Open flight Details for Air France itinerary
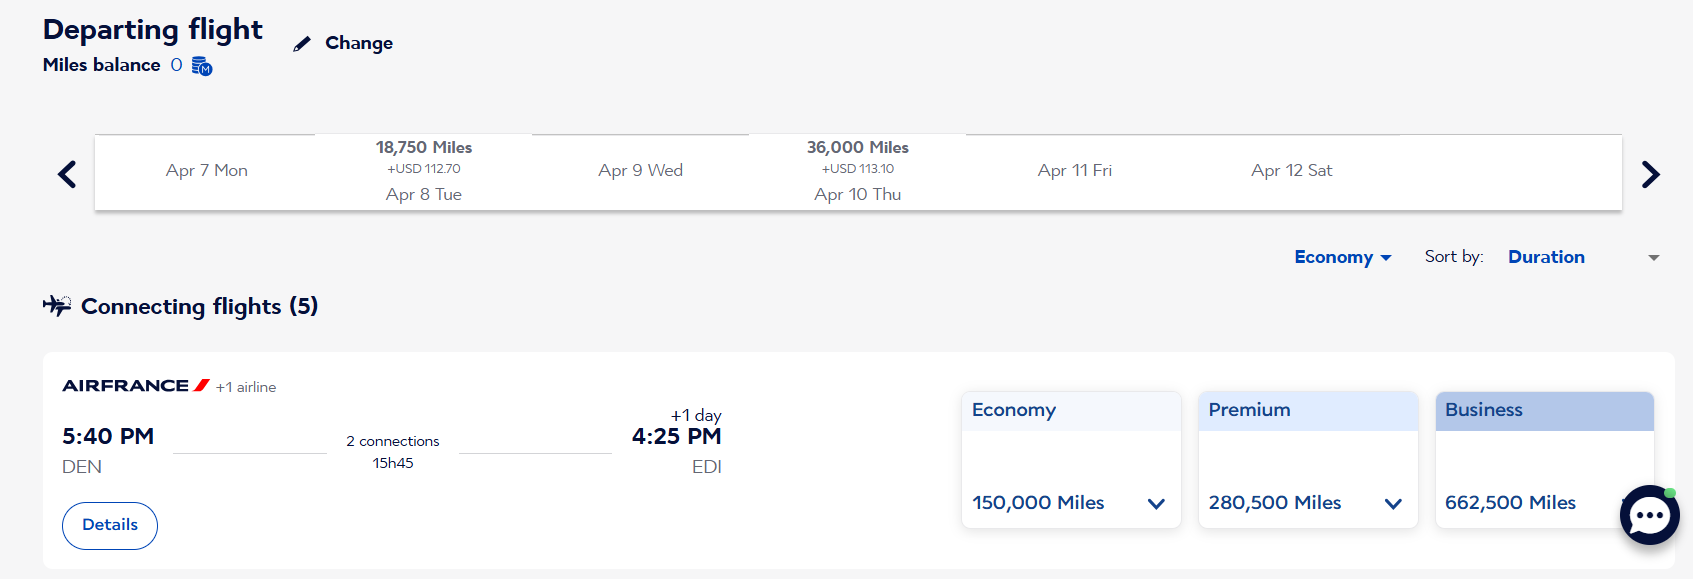The image size is (1693, 579). pyautogui.click(x=110, y=525)
